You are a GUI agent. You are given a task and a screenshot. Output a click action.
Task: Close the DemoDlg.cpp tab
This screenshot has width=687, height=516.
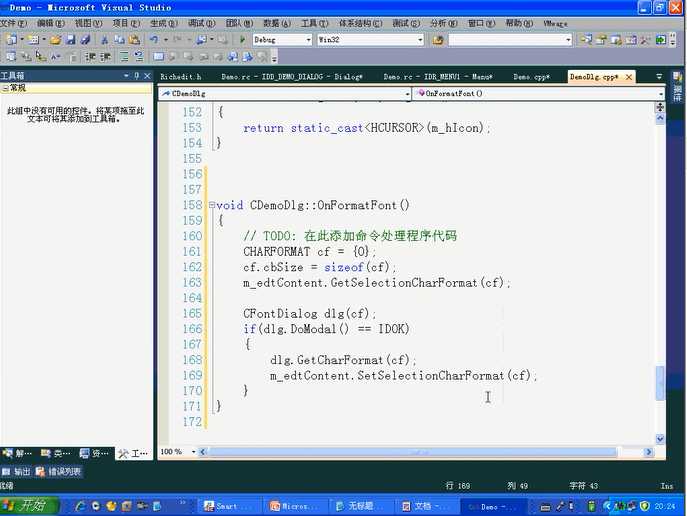coord(629,77)
